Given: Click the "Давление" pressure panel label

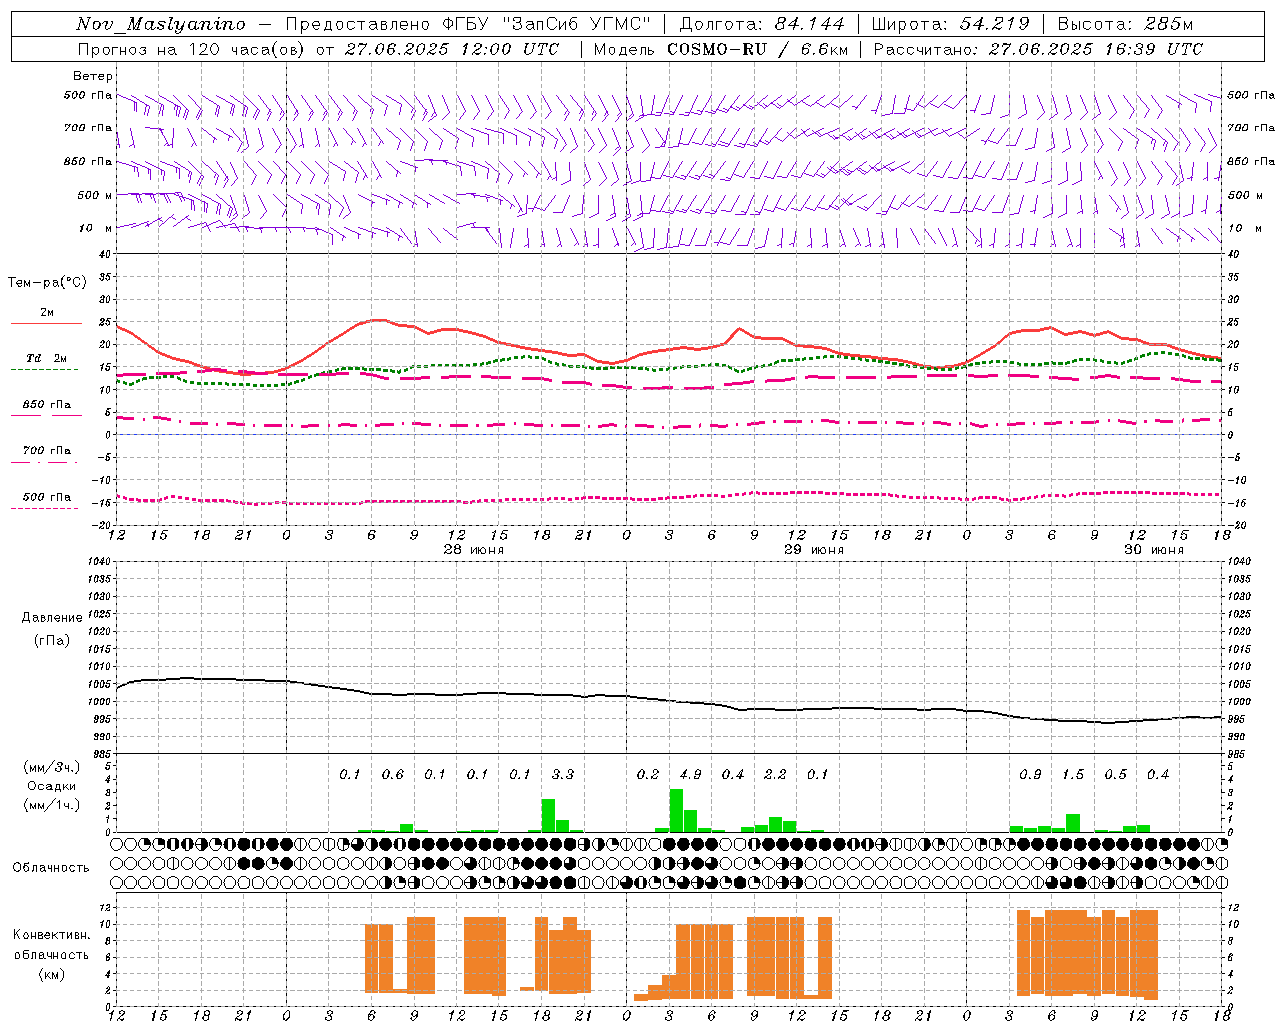Looking at the screenshot, I should pos(52,618).
